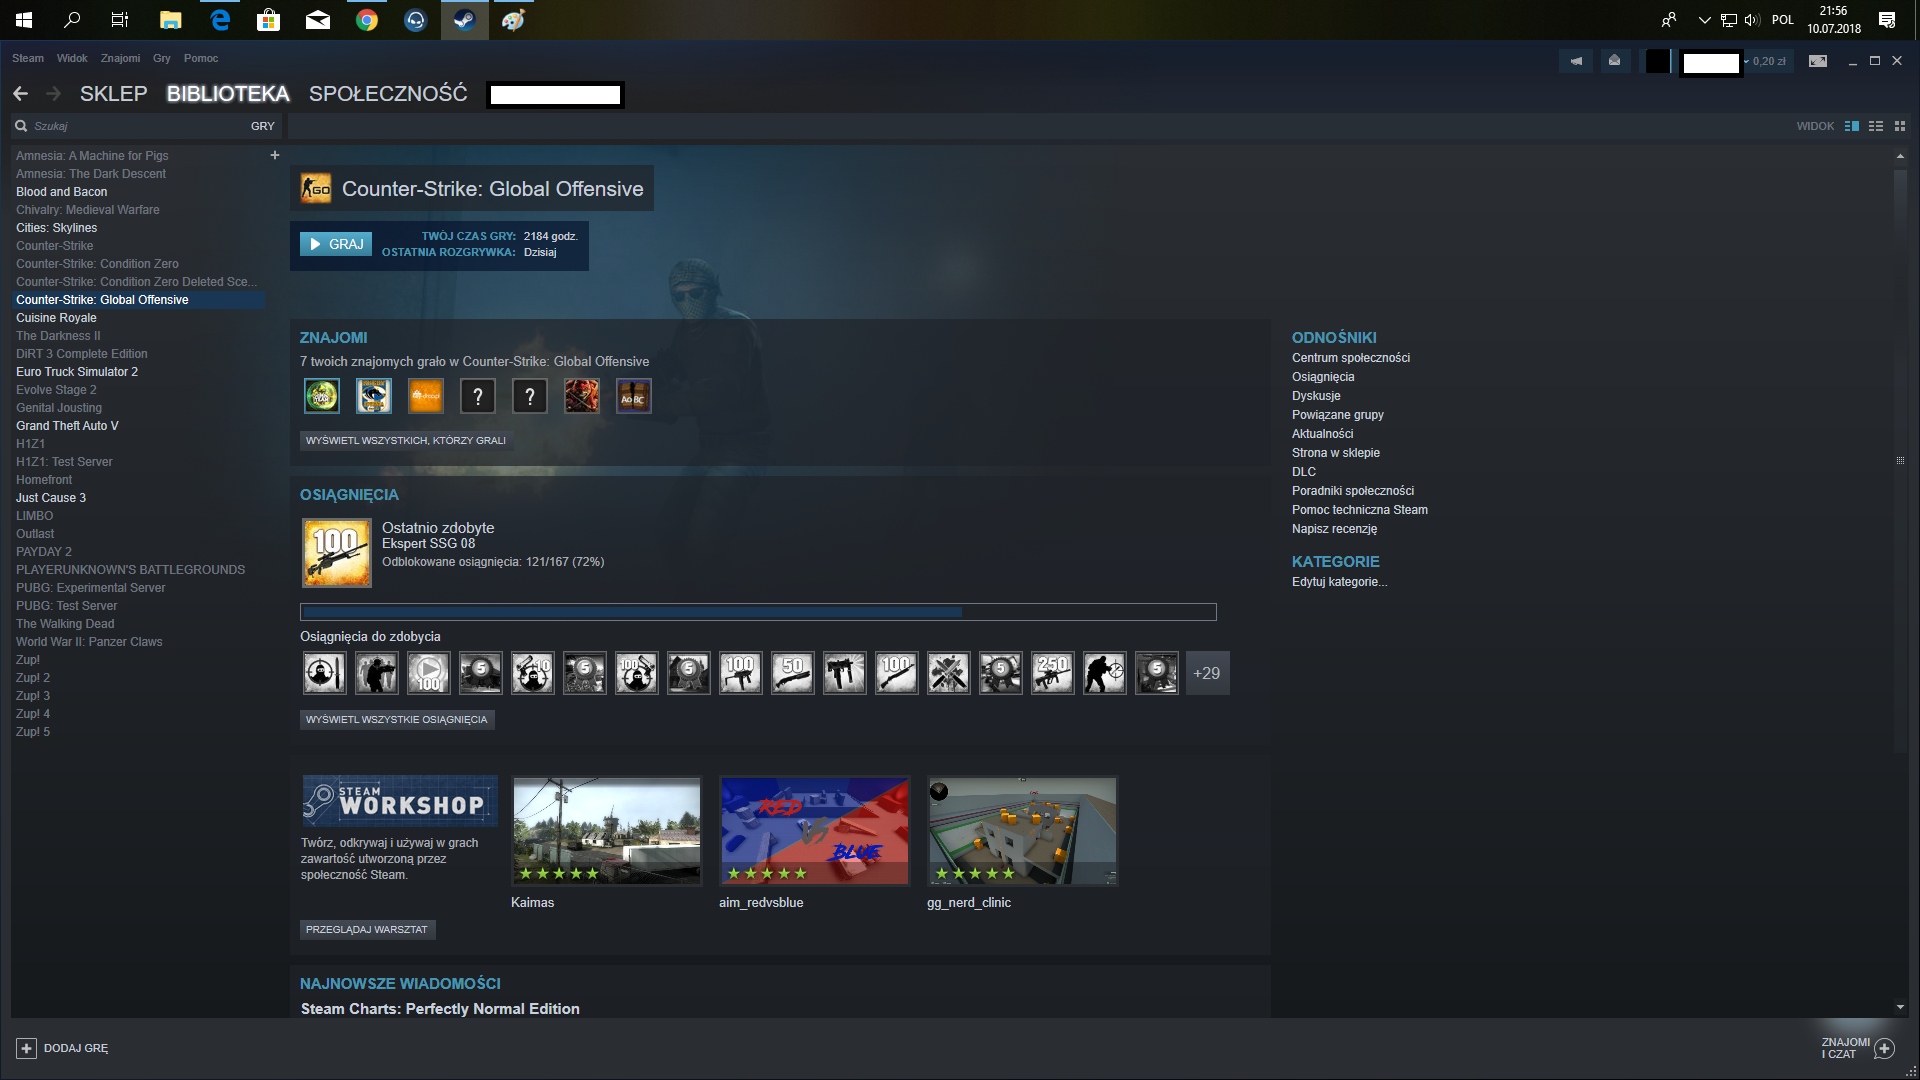Open the orange friend avatar
This screenshot has width=1920, height=1080.
pos(426,396)
